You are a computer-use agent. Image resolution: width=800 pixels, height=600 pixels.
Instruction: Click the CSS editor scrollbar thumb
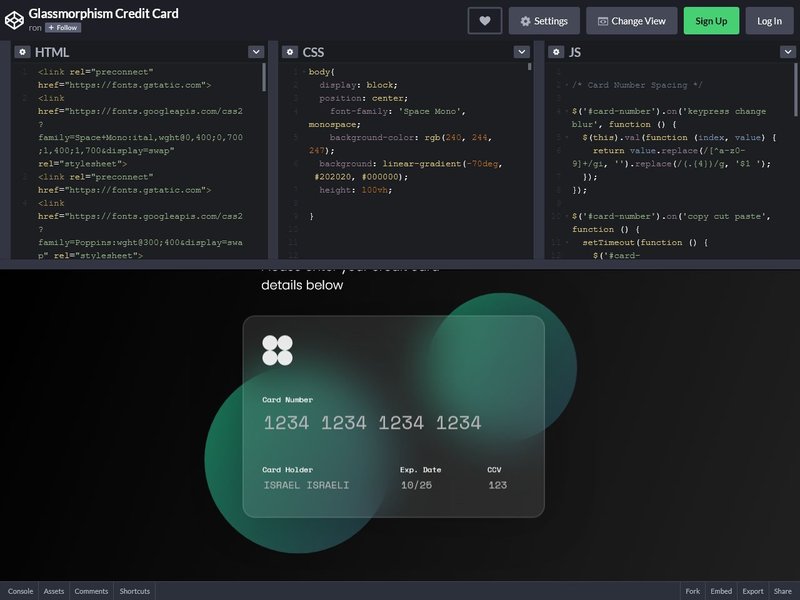tap(530, 66)
